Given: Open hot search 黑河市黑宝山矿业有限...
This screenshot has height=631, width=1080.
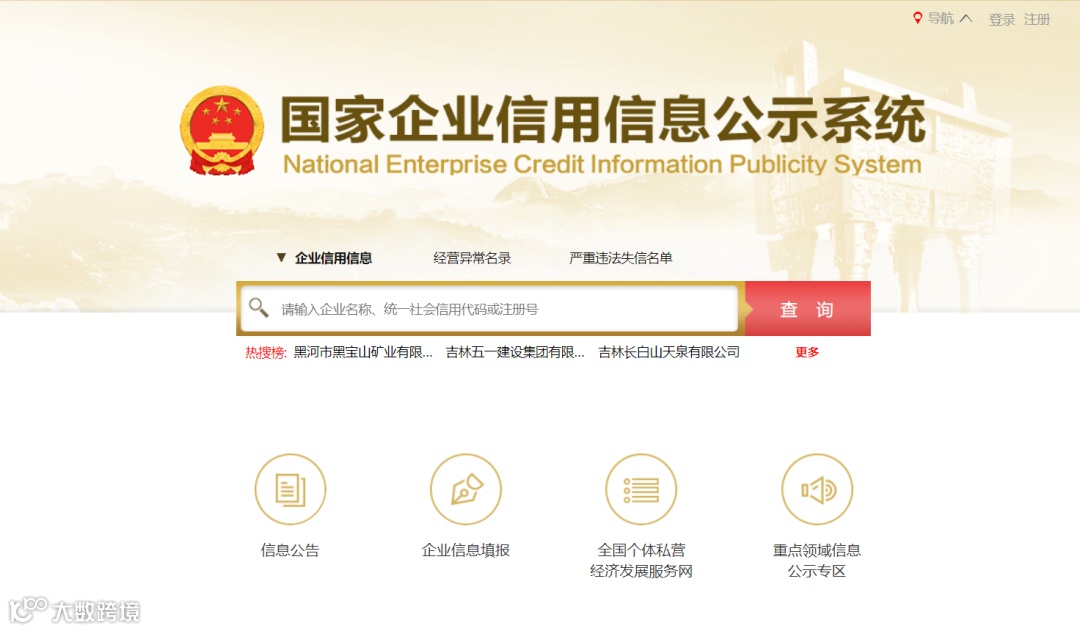Looking at the screenshot, I should pyautogui.click(x=363, y=352).
